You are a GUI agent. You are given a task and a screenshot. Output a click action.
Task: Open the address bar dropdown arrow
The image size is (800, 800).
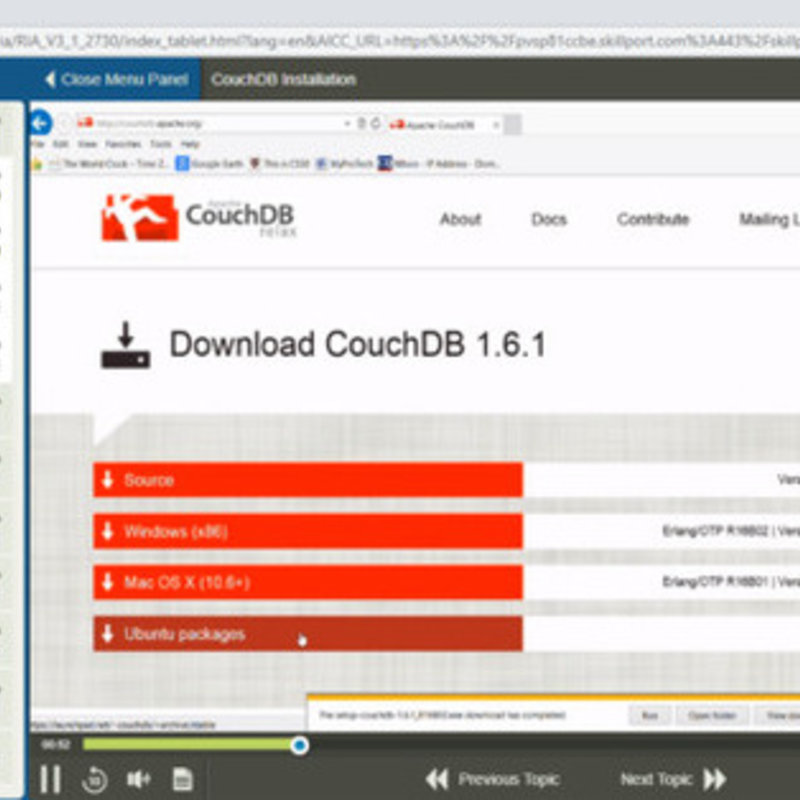tap(347, 123)
